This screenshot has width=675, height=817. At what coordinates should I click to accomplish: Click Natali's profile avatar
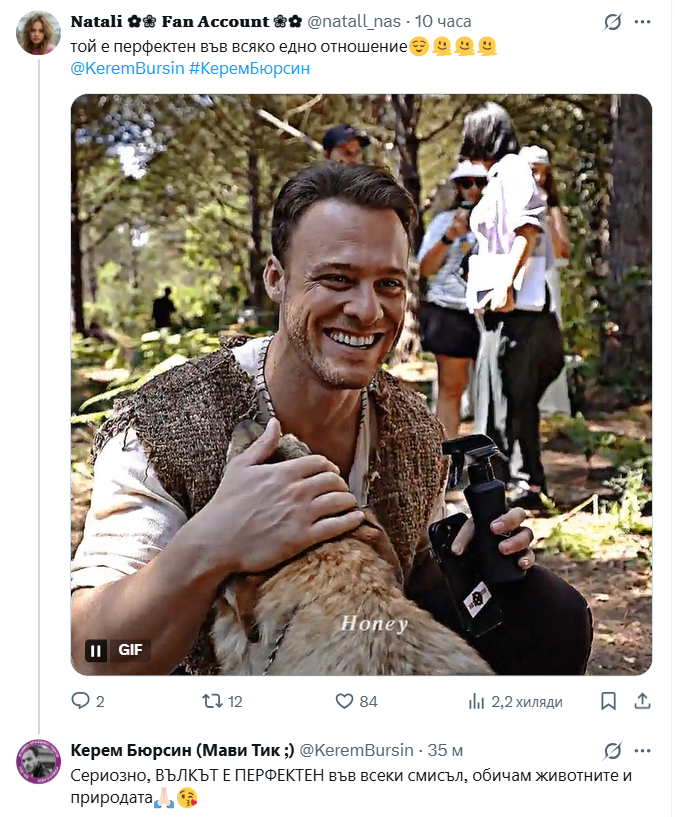pos(39,34)
